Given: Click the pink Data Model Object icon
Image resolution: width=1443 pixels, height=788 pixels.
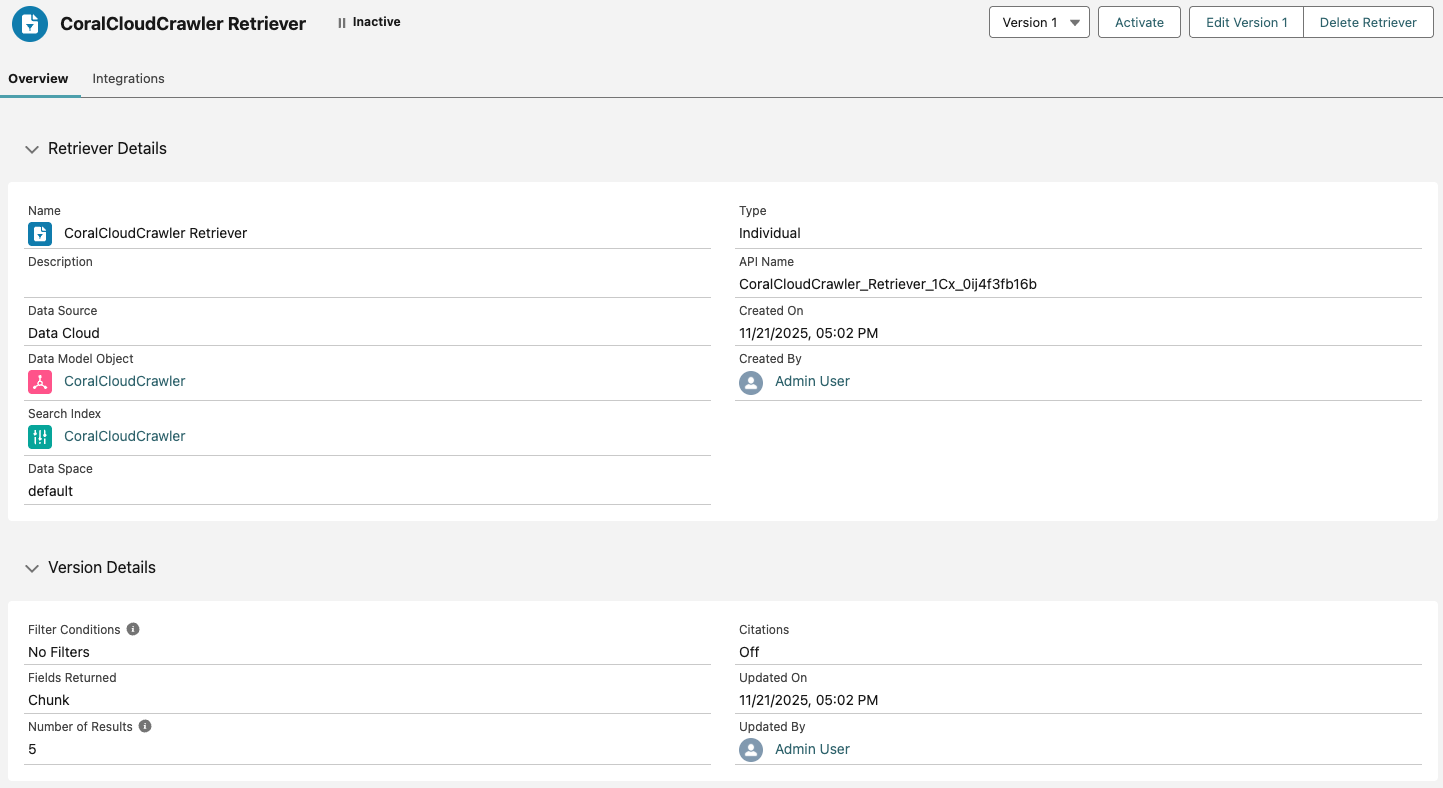Looking at the screenshot, I should (x=40, y=382).
